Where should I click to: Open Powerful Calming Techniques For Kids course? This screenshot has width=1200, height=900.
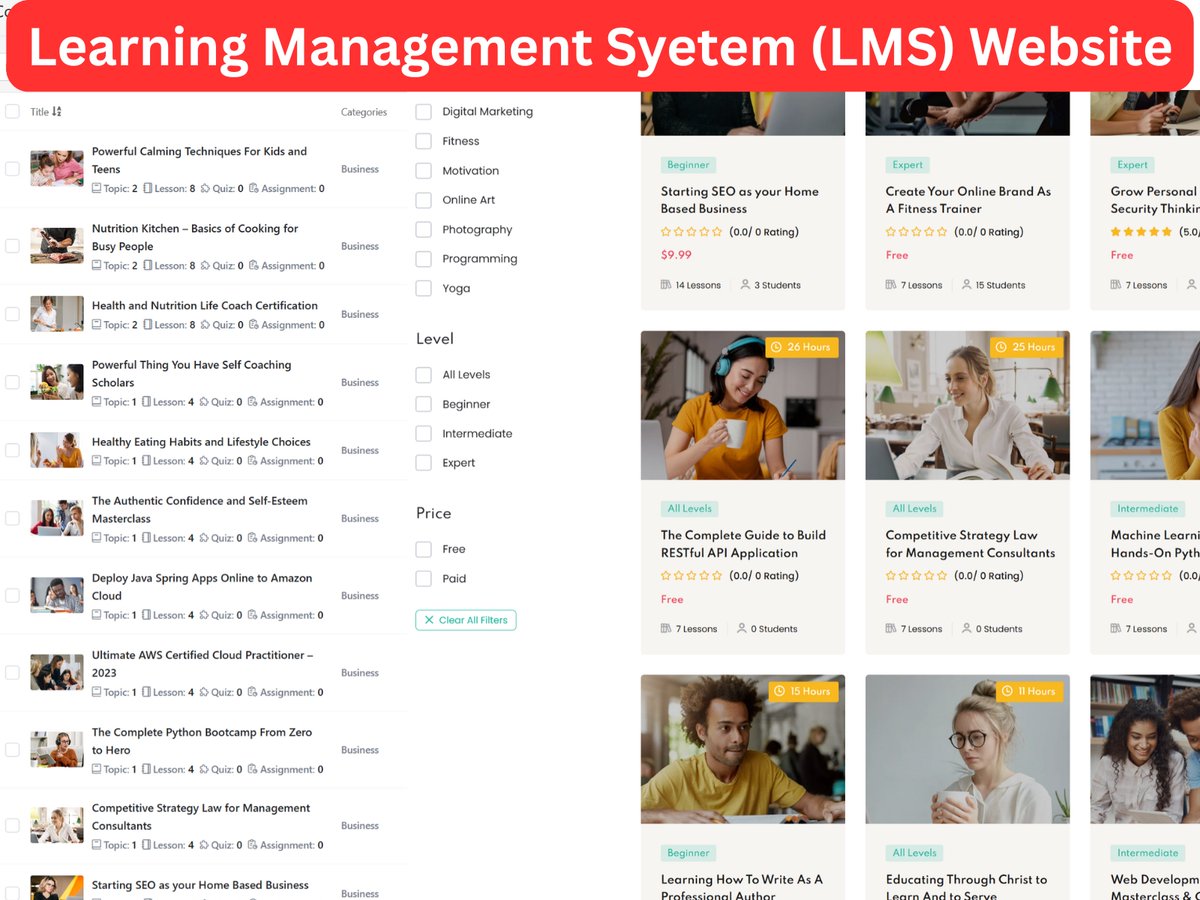(x=199, y=160)
